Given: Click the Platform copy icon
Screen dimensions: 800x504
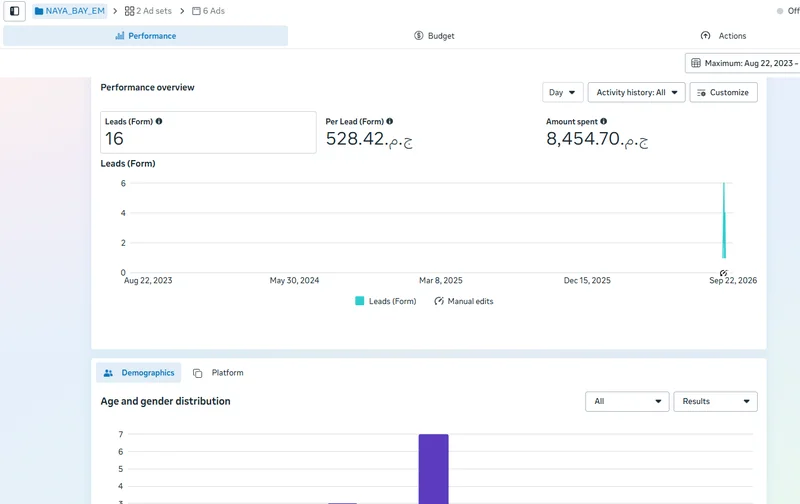Looking at the screenshot, I should click(197, 373).
